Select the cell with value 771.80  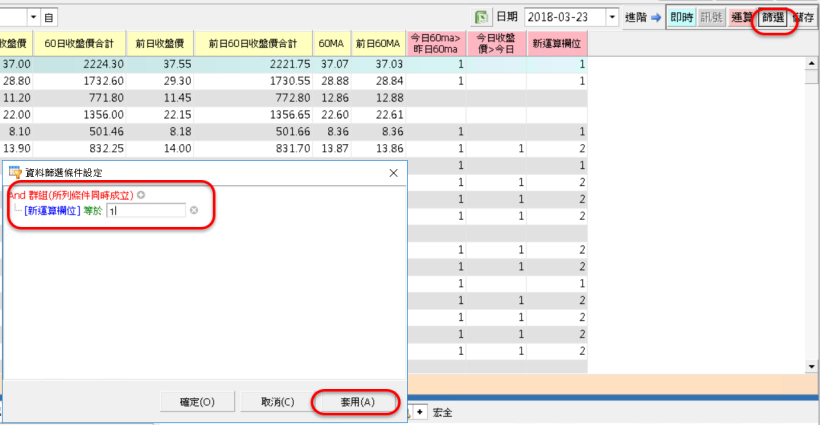pyautogui.click(x=79, y=98)
